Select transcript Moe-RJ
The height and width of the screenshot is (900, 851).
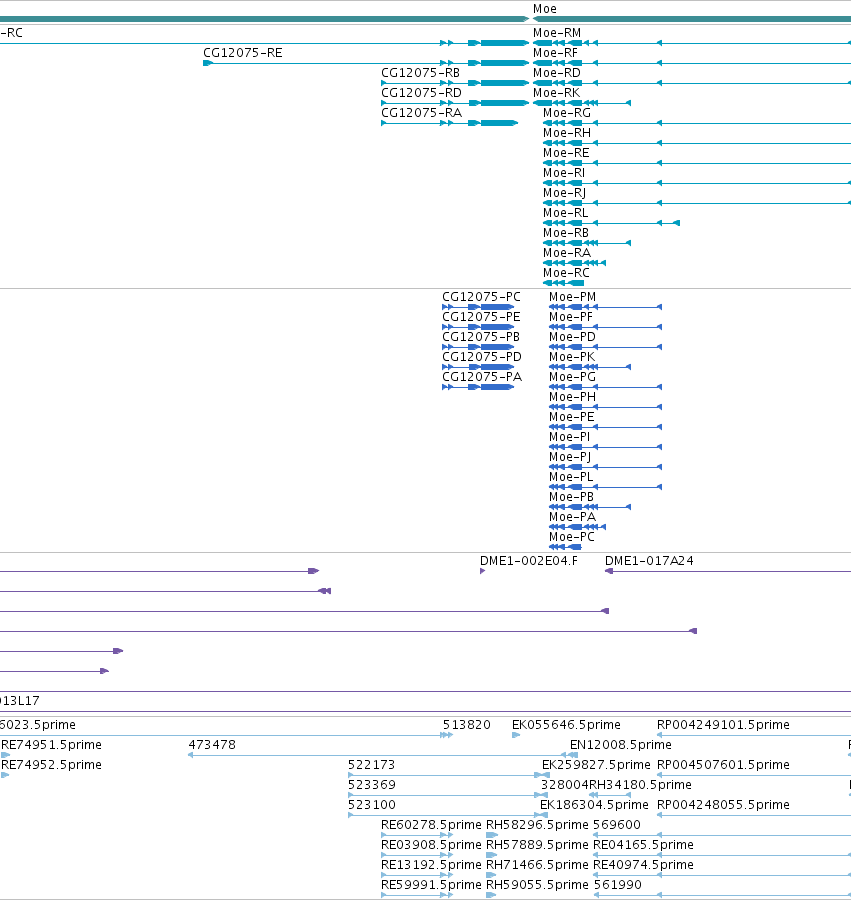tap(565, 193)
